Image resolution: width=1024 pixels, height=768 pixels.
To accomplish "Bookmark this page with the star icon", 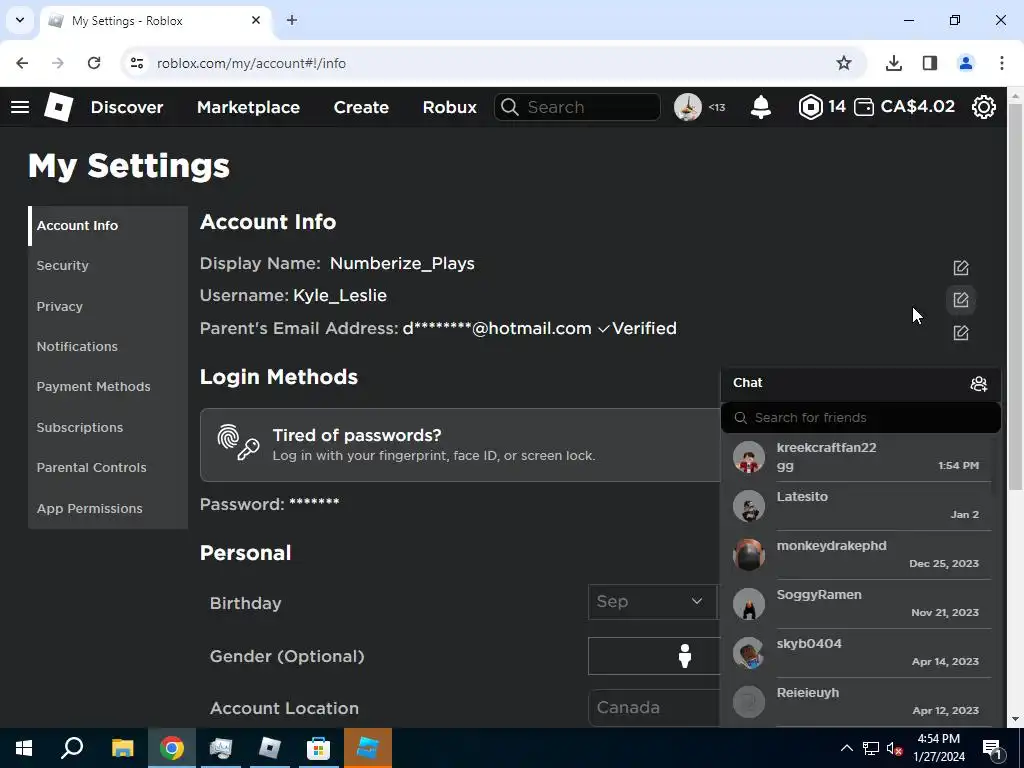I will [x=844, y=63].
